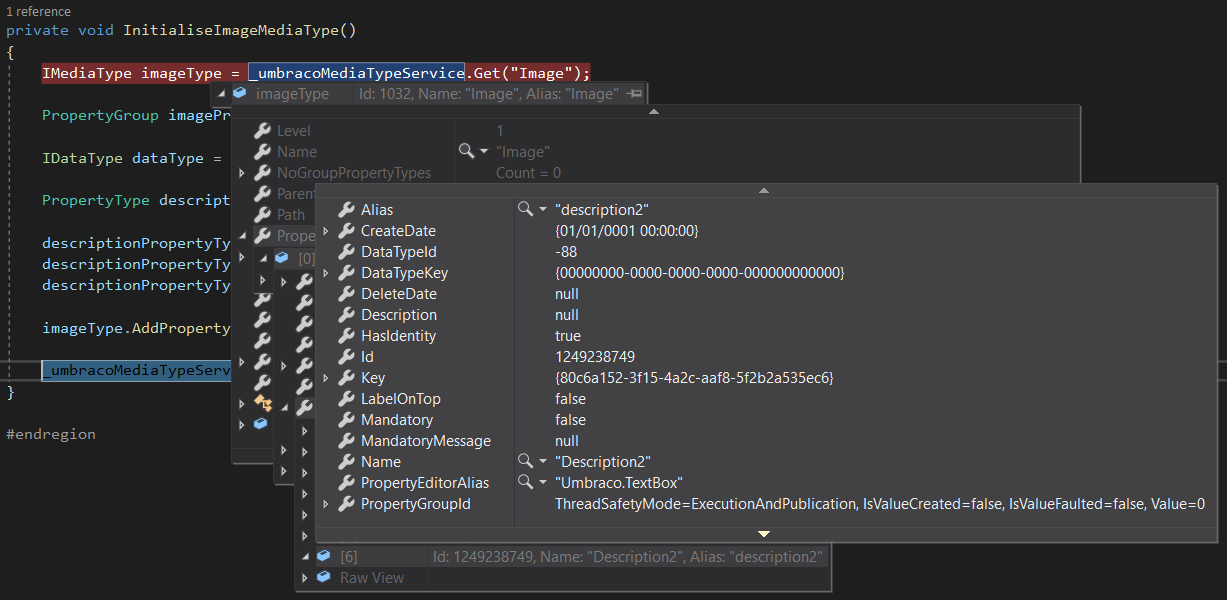The image size is (1227, 600).
Task: Click the wrench icon beside PropertyGroupId
Action: click(346, 504)
